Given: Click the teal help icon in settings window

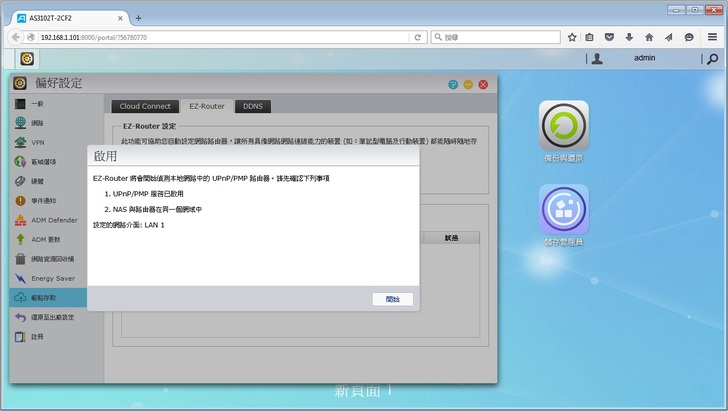Looking at the screenshot, I should 453,84.
